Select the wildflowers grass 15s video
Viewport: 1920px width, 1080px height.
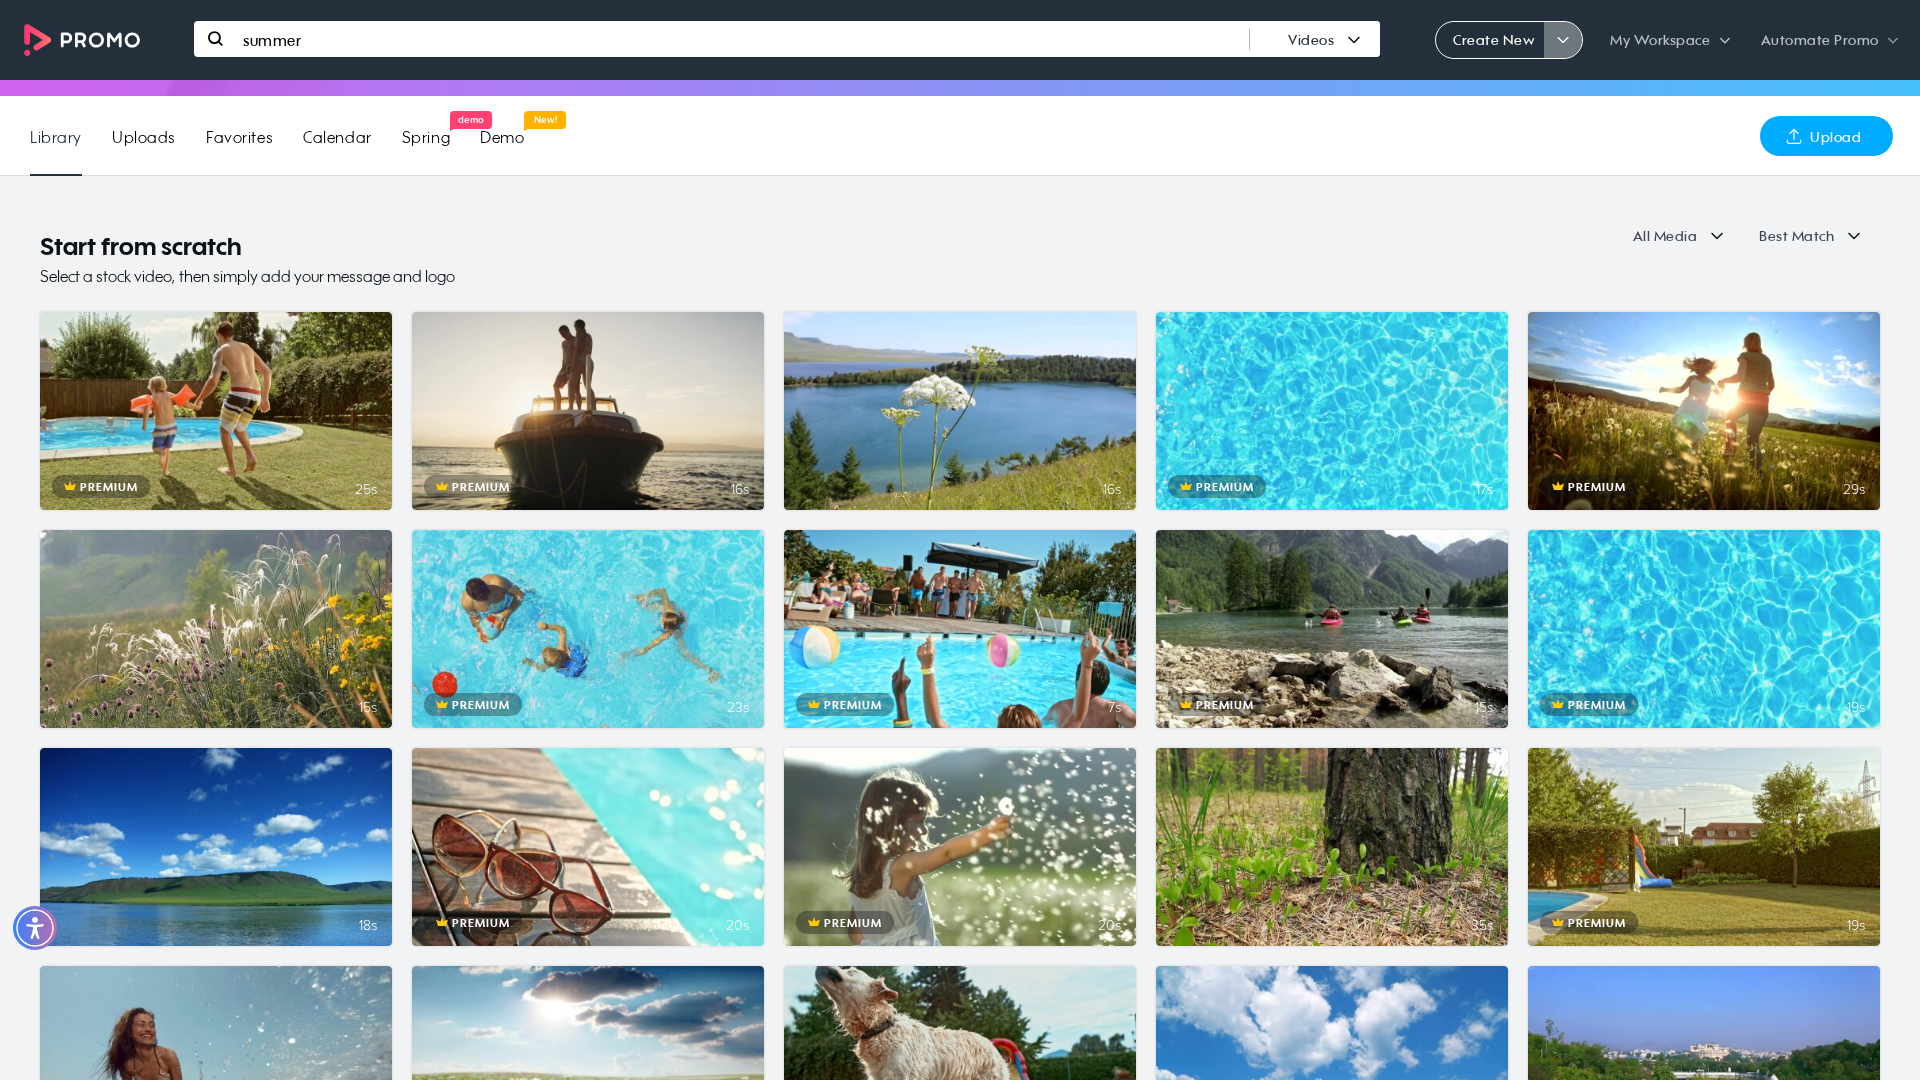click(216, 629)
